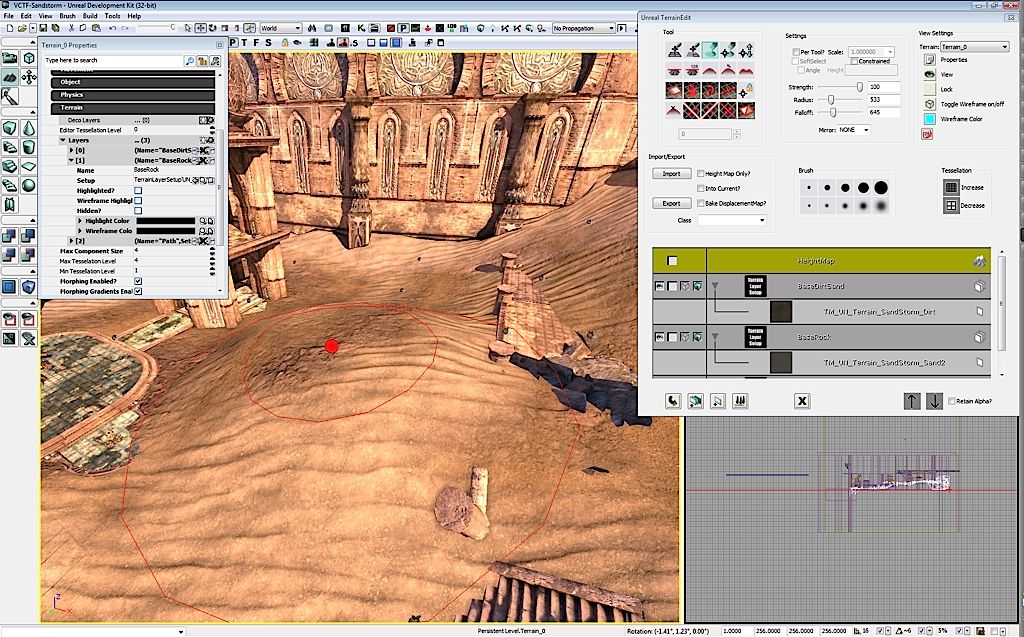Click the largest hard-edged brush preset

(x=881, y=188)
